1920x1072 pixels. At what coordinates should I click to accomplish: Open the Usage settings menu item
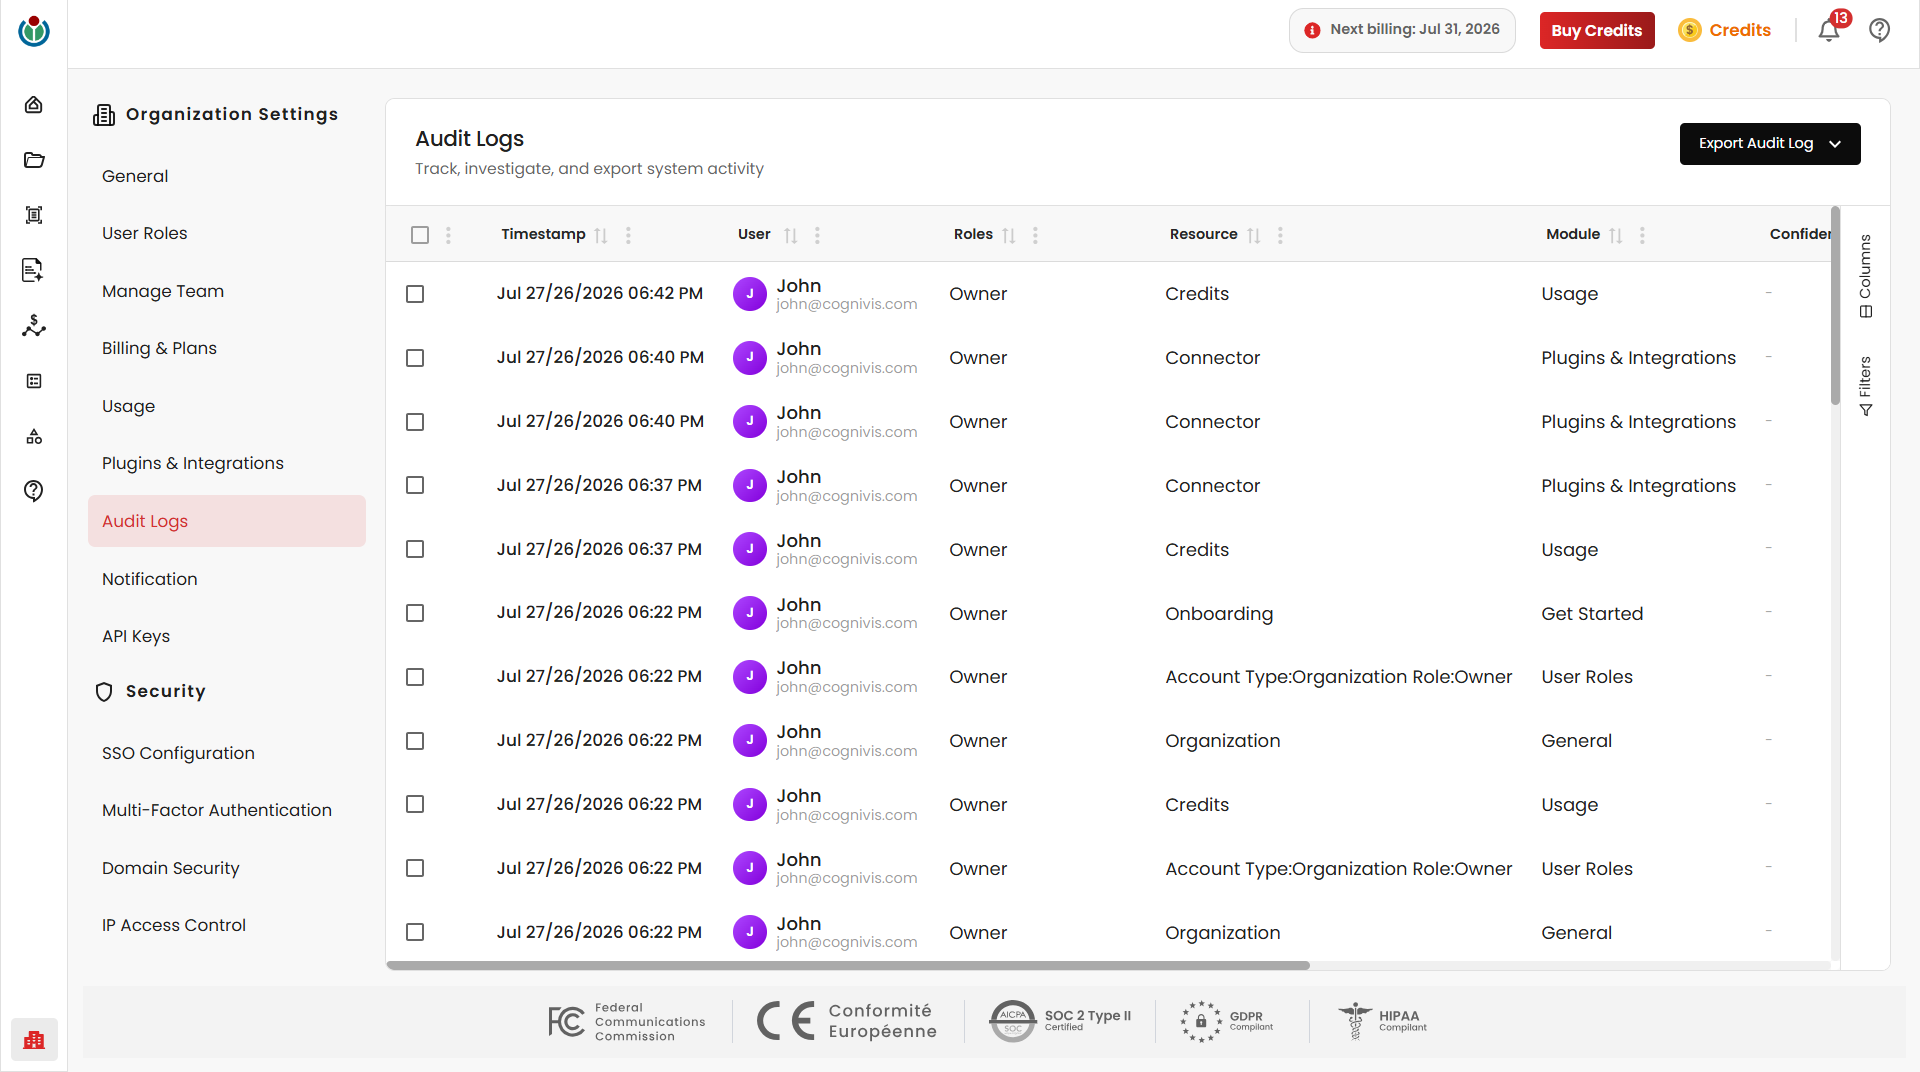128,406
